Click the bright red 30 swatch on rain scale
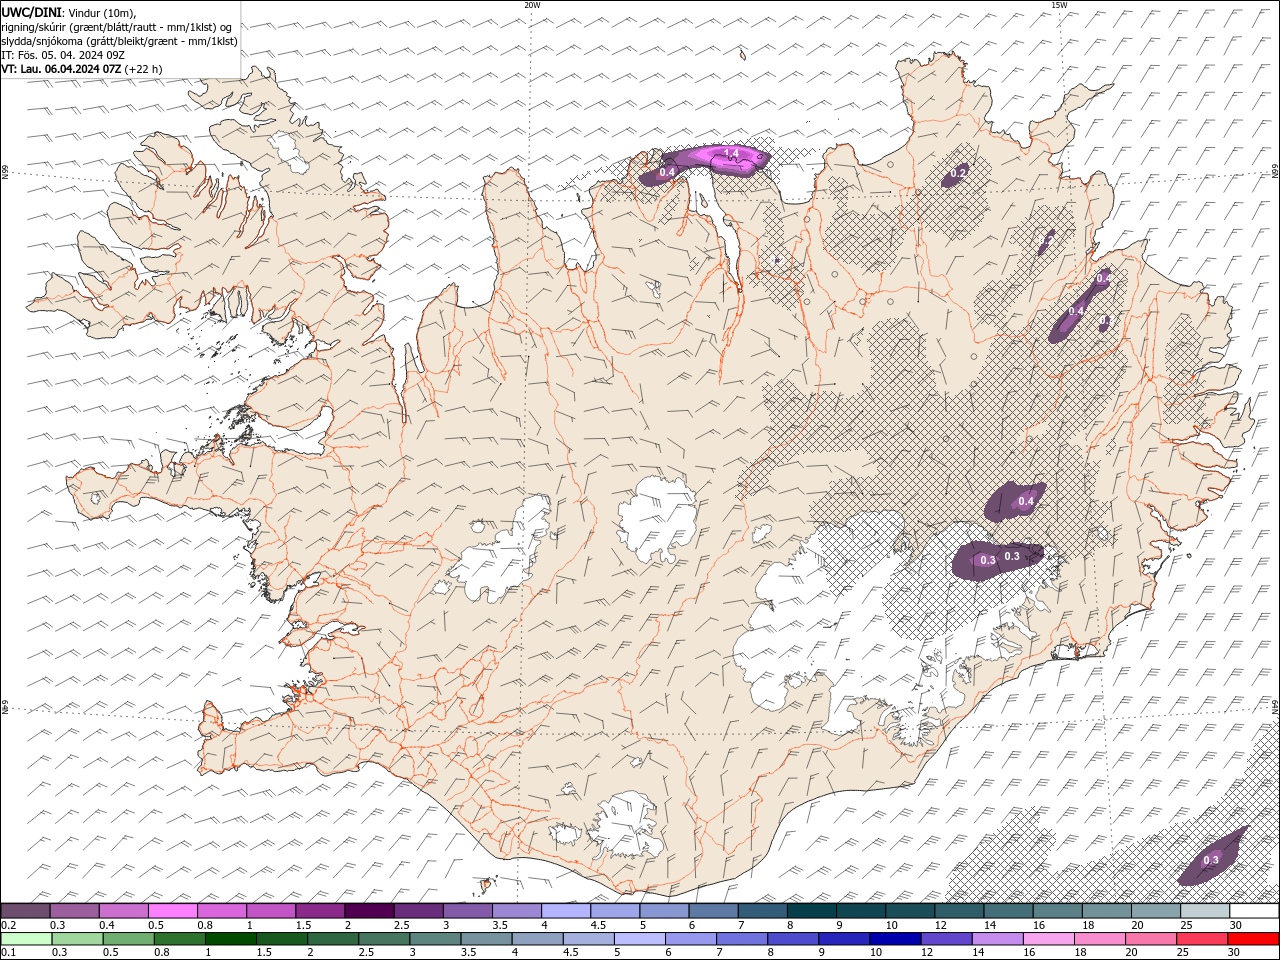Image resolution: width=1280 pixels, height=960 pixels. click(x=1253, y=939)
